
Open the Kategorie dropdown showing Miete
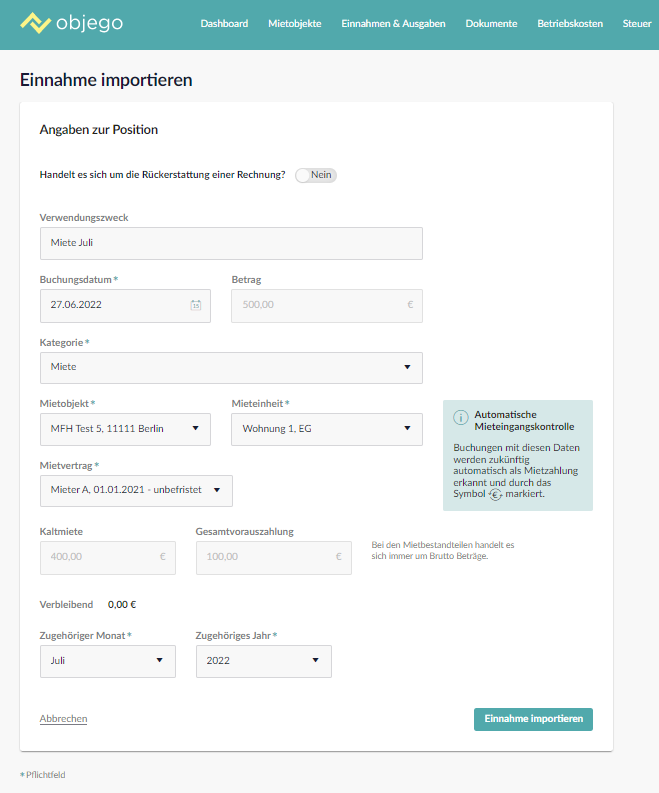coord(231,368)
